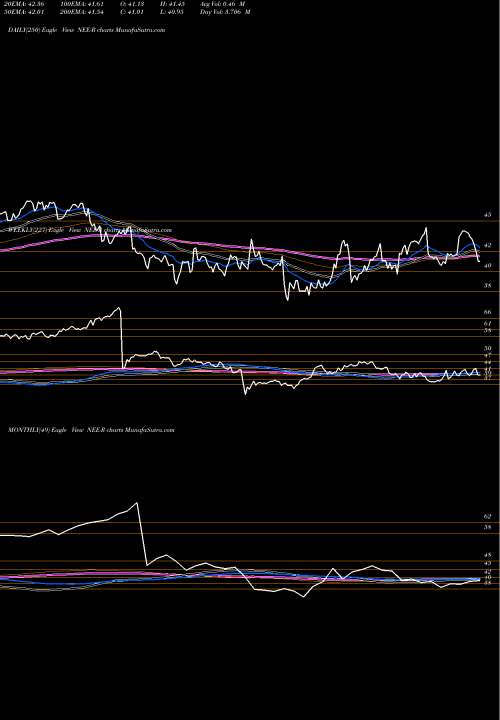Click the DAILY(250) Eagle View chart title
The width and height of the screenshot is (500, 720).
tap(86, 30)
